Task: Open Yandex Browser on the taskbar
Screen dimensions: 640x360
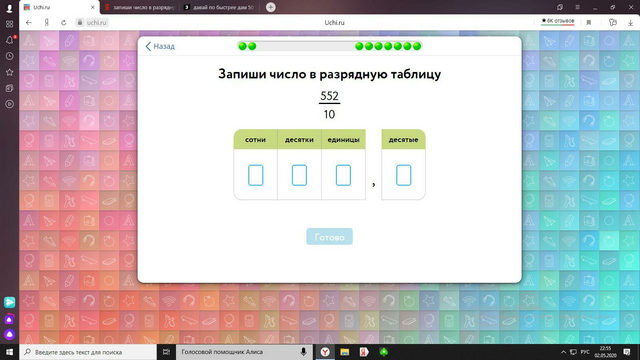Action: (x=324, y=352)
